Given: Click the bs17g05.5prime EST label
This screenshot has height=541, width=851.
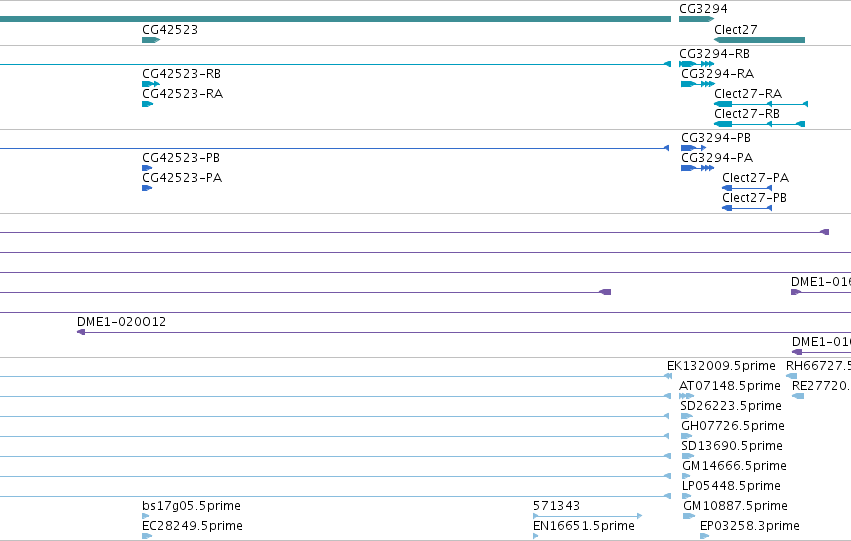Looking at the screenshot, I should [x=191, y=506].
